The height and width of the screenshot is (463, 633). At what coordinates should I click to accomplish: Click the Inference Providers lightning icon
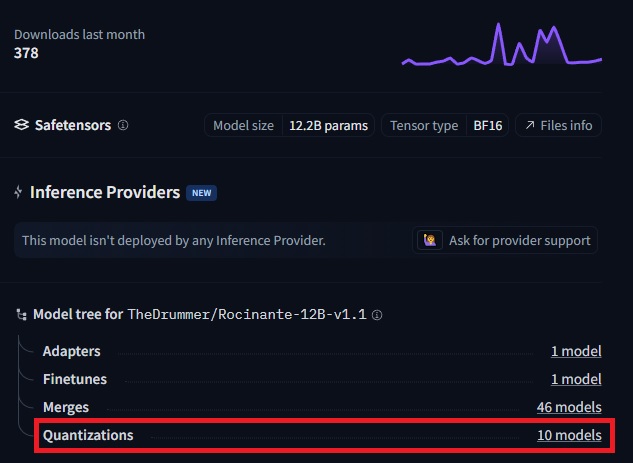[x=18, y=192]
